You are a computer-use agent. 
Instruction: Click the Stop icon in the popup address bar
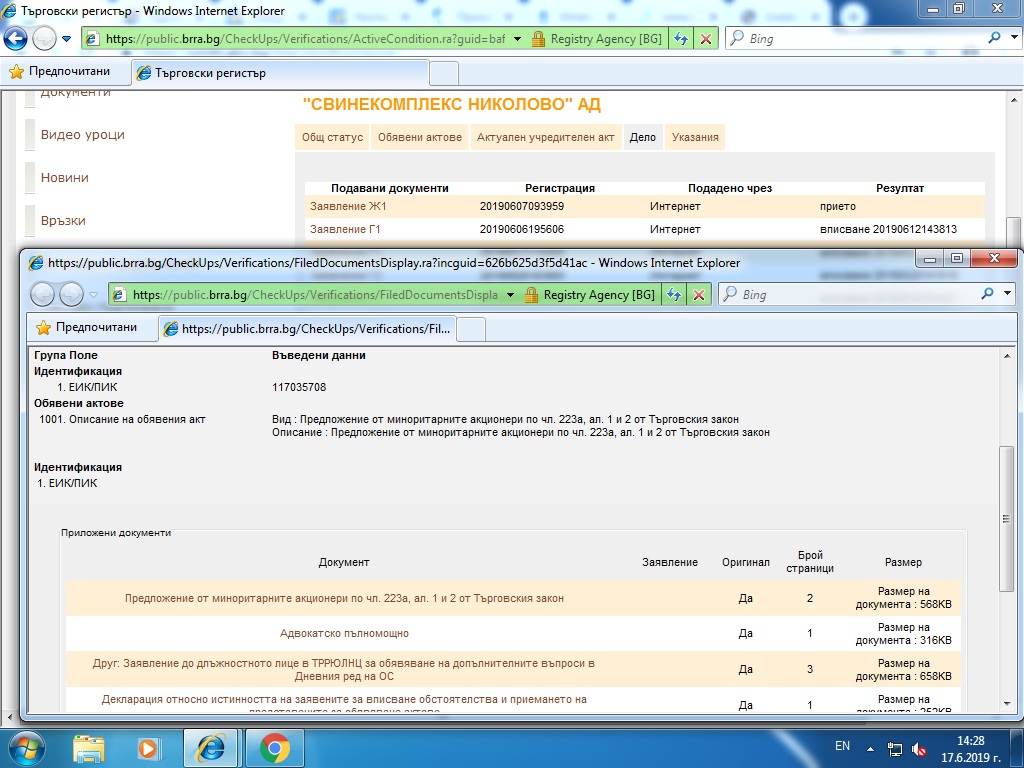pyautogui.click(x=700, y=295)
